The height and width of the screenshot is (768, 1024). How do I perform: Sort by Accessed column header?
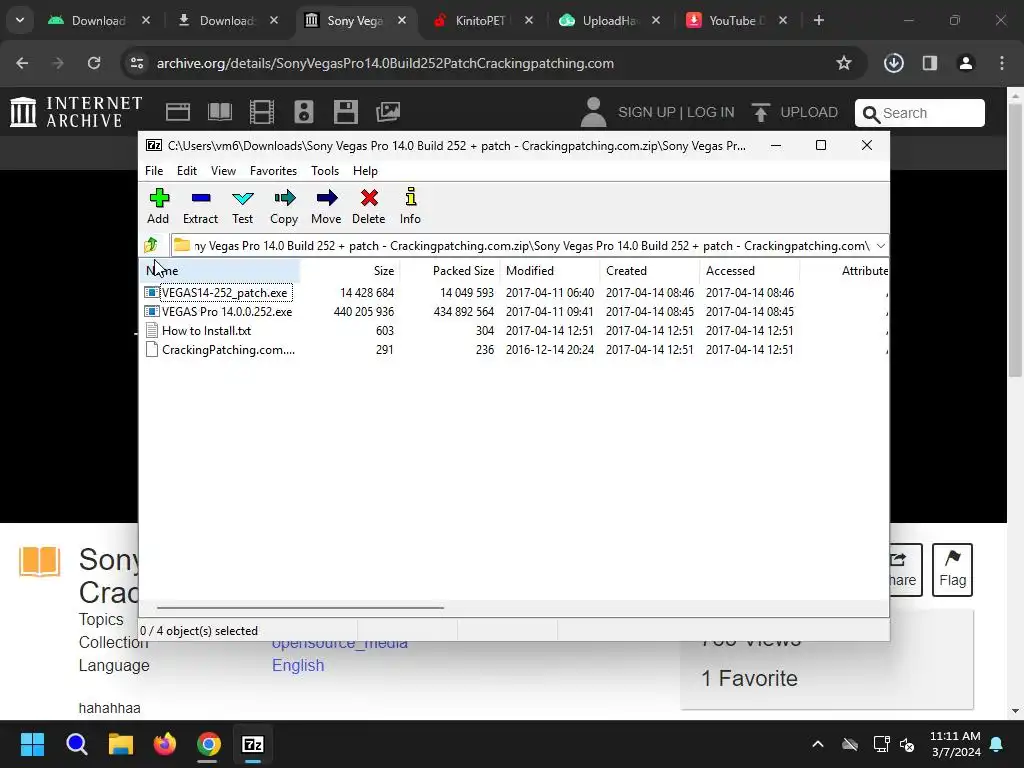750,270
